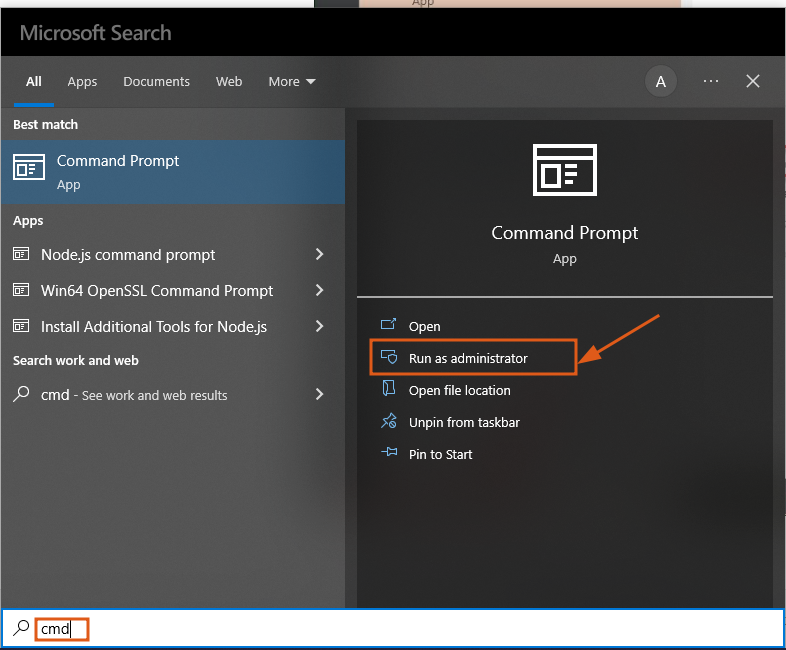Click the Unpin from taskbar icon
786x650 pixels.
coord(388,421)
